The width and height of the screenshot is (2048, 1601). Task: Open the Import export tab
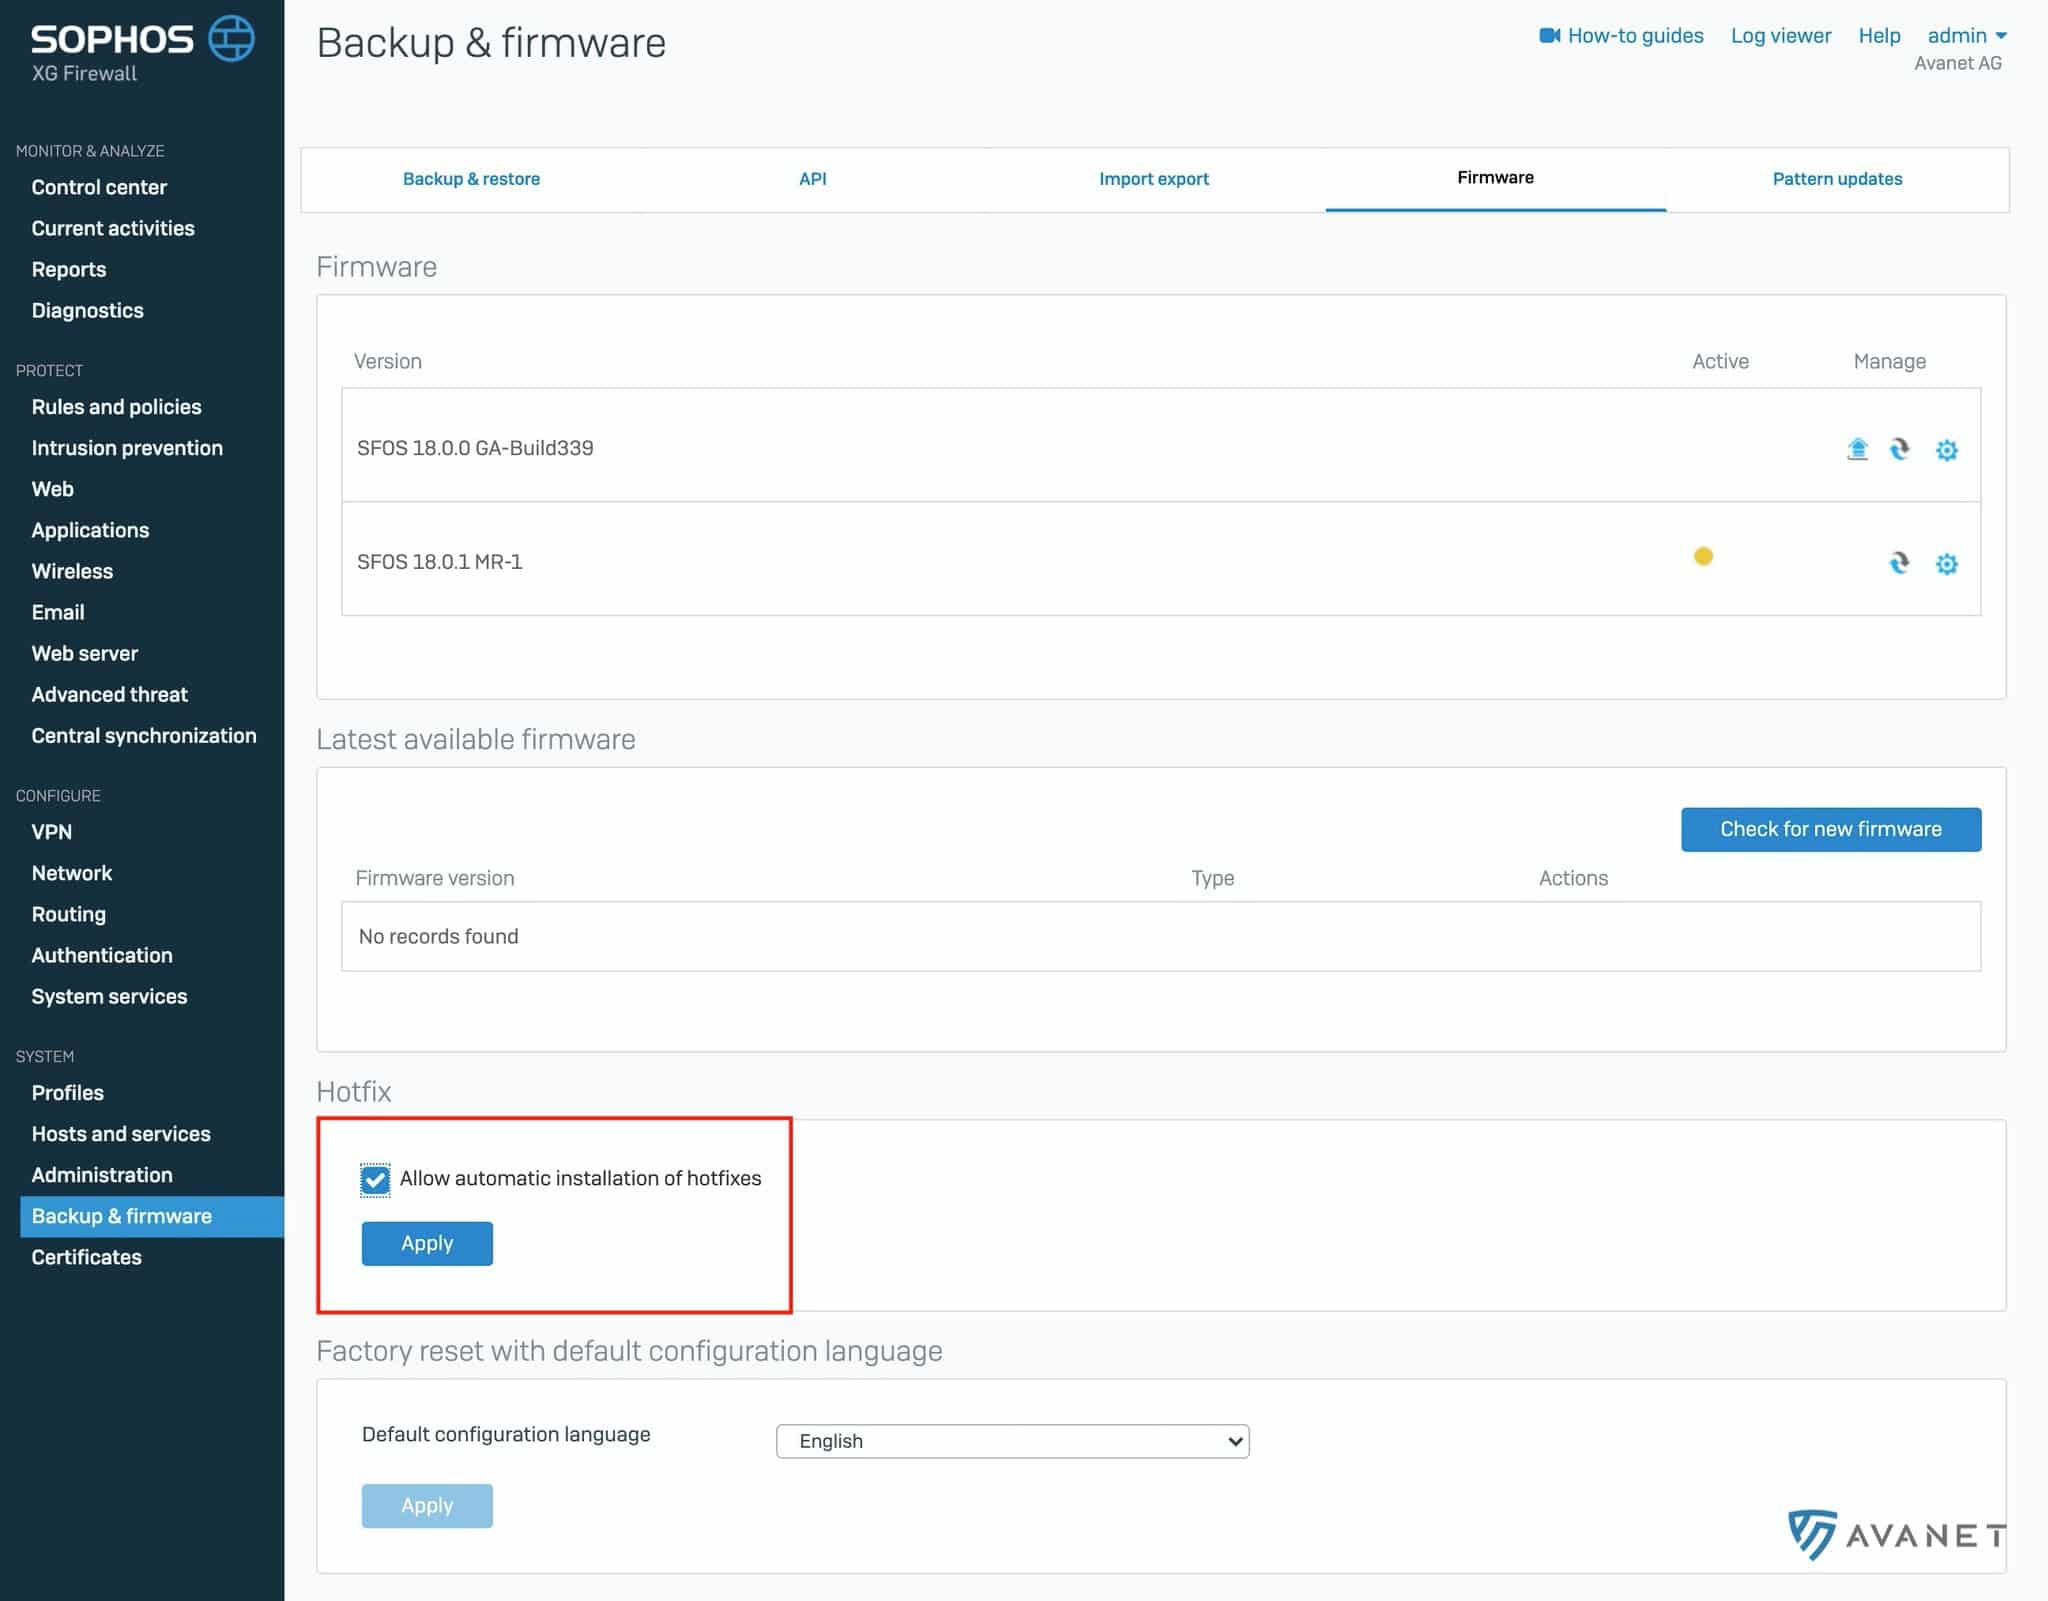point(1153,179)
